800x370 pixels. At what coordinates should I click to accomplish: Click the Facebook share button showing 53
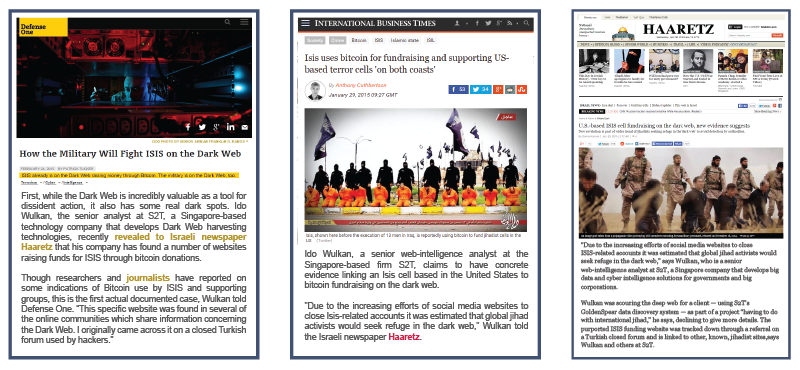point(458,89)
